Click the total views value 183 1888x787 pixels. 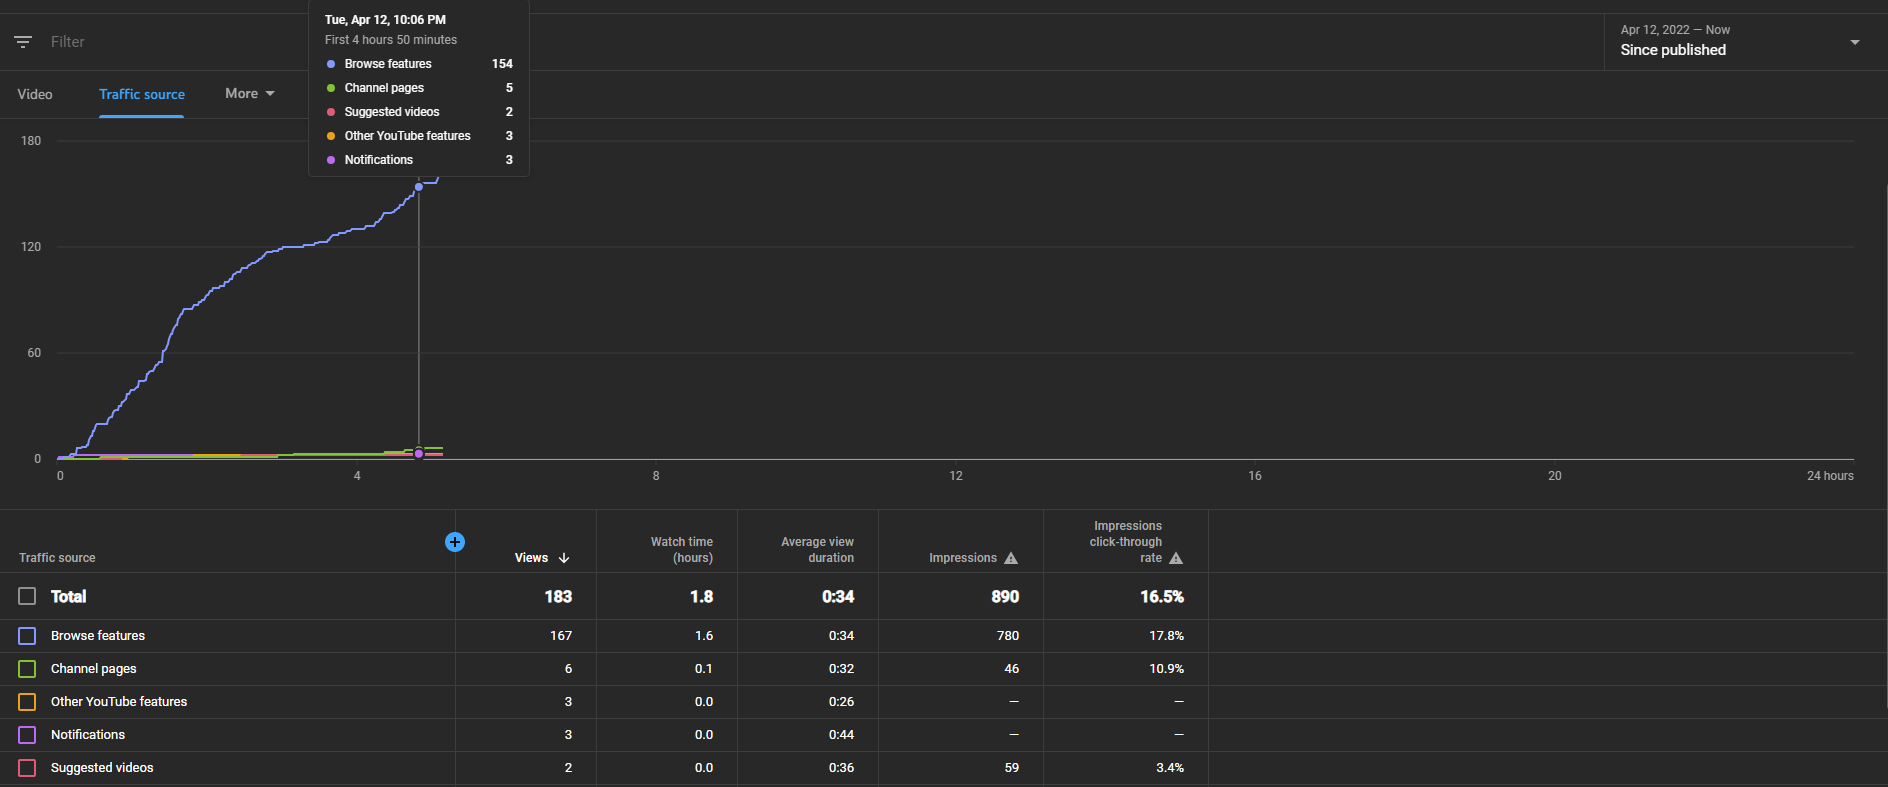[x=558, y=597]
